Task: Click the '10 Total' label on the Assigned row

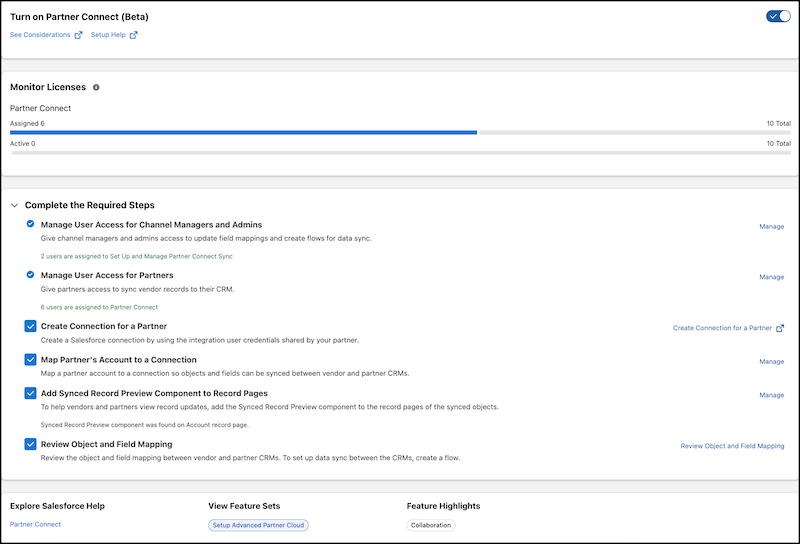Action: coord(779,123)
